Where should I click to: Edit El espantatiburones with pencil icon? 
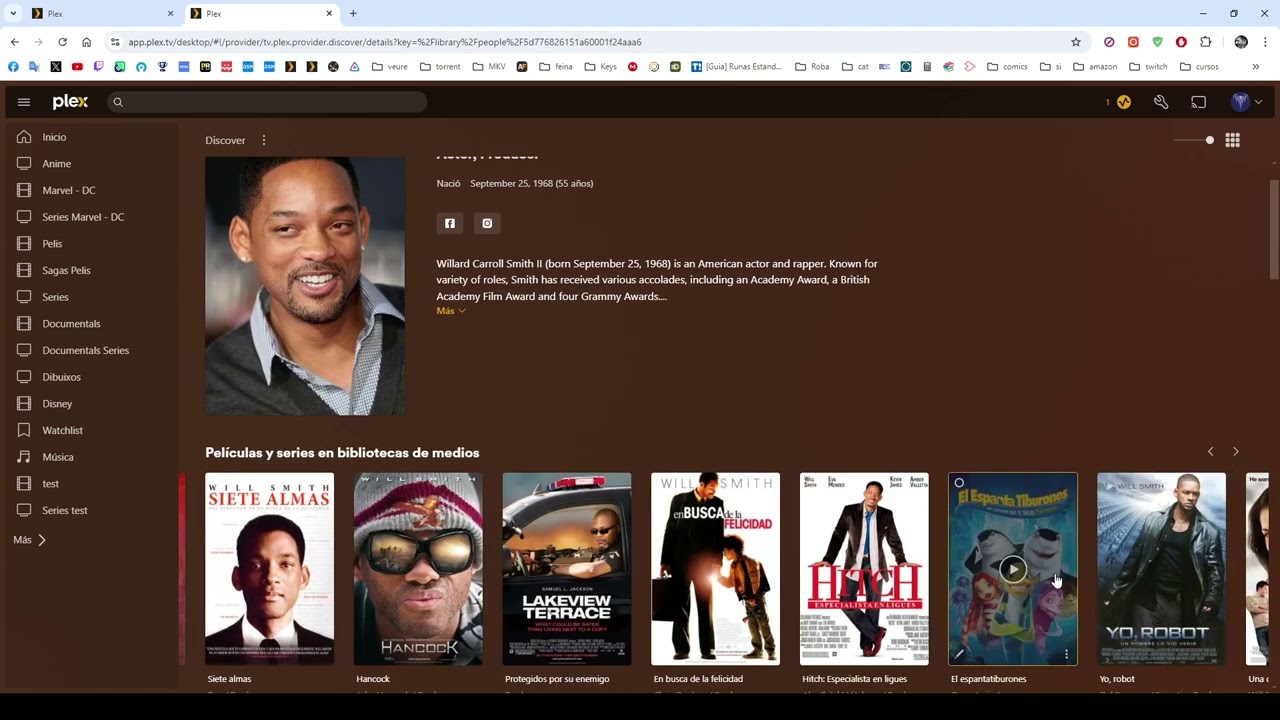click(960, 655)
